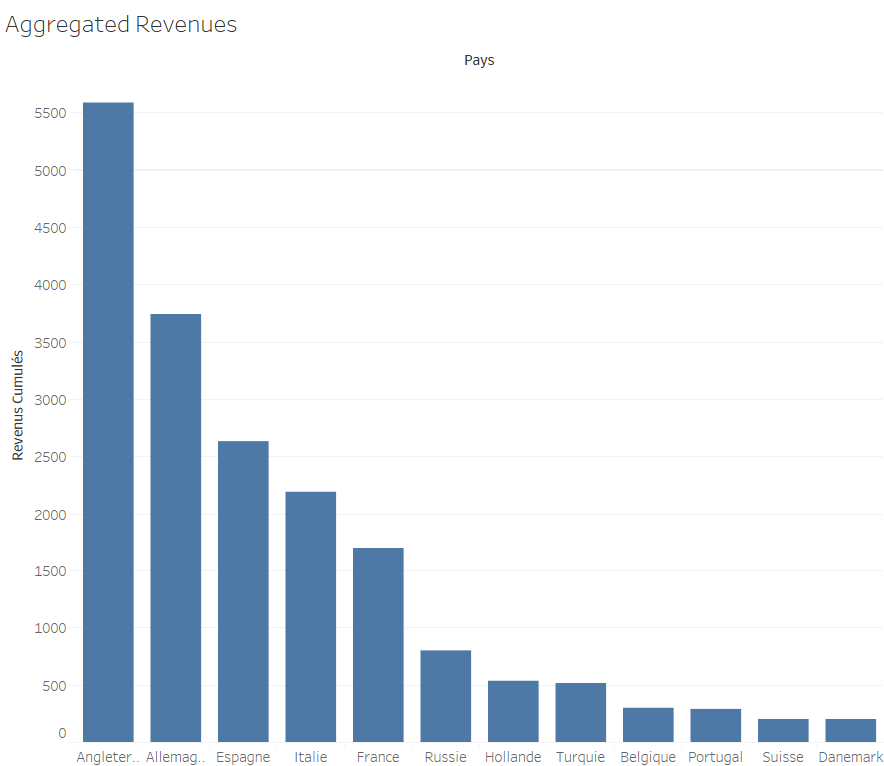Screen dimensions: 884x766
Task: Click the Angleterre bar in the chart
Action: point(108,420)
